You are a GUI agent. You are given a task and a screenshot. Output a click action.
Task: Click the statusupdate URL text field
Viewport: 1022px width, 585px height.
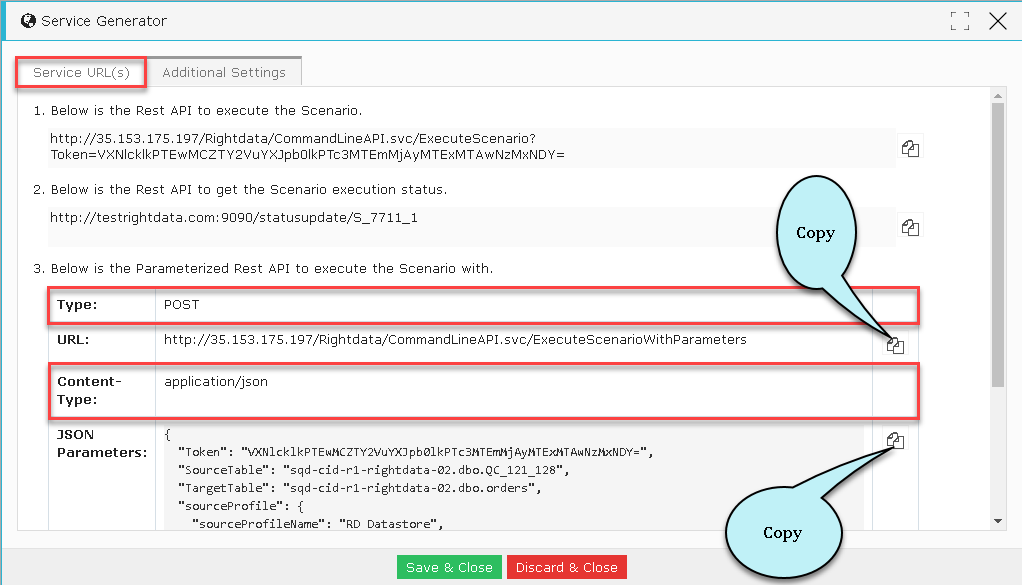tap(471, 226)
